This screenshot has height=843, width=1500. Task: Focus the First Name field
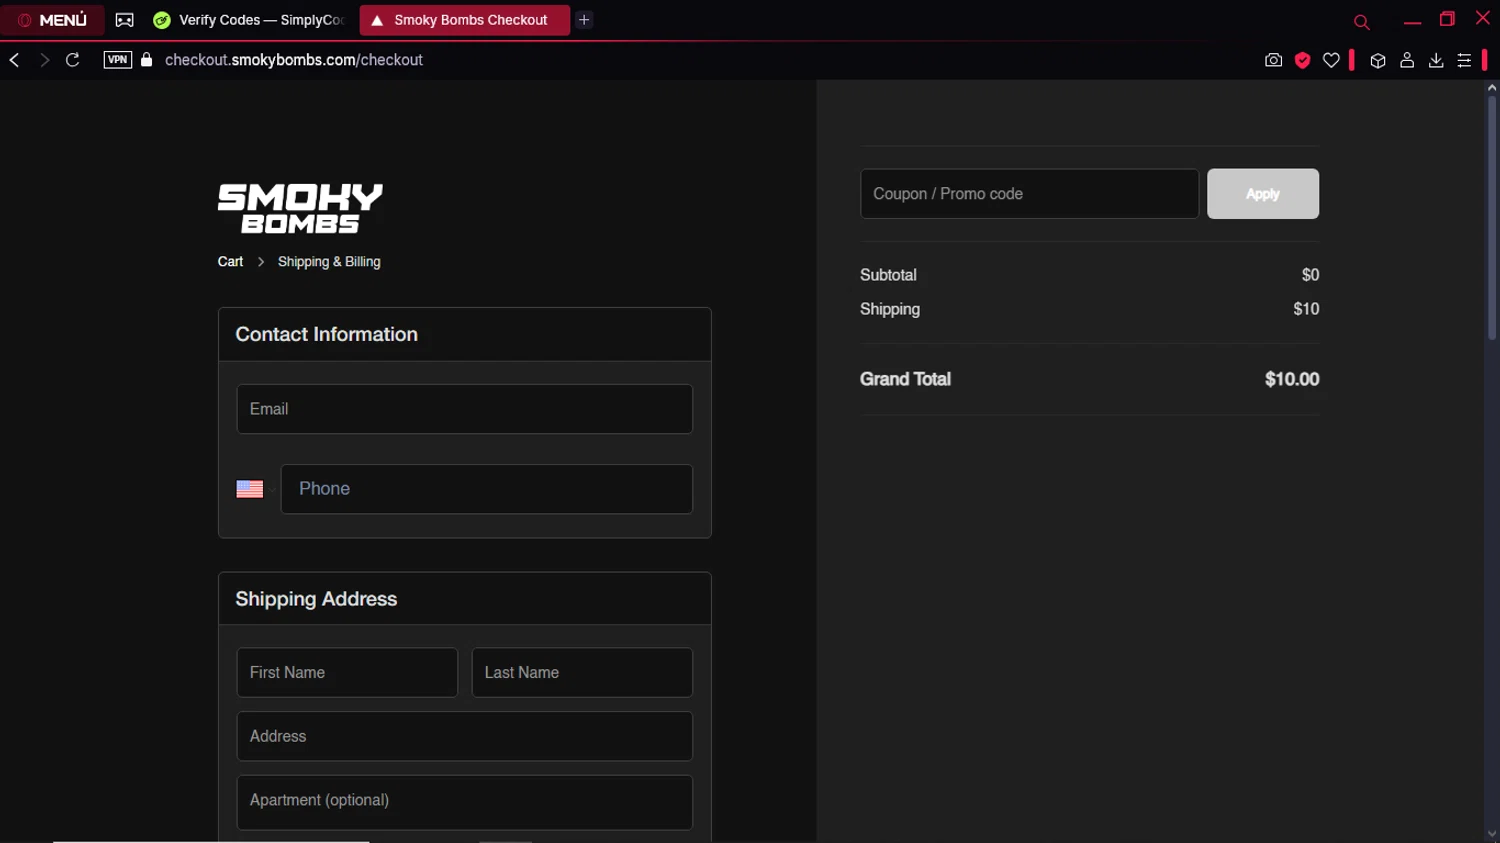pyautogui.click(x=347, y=673)
